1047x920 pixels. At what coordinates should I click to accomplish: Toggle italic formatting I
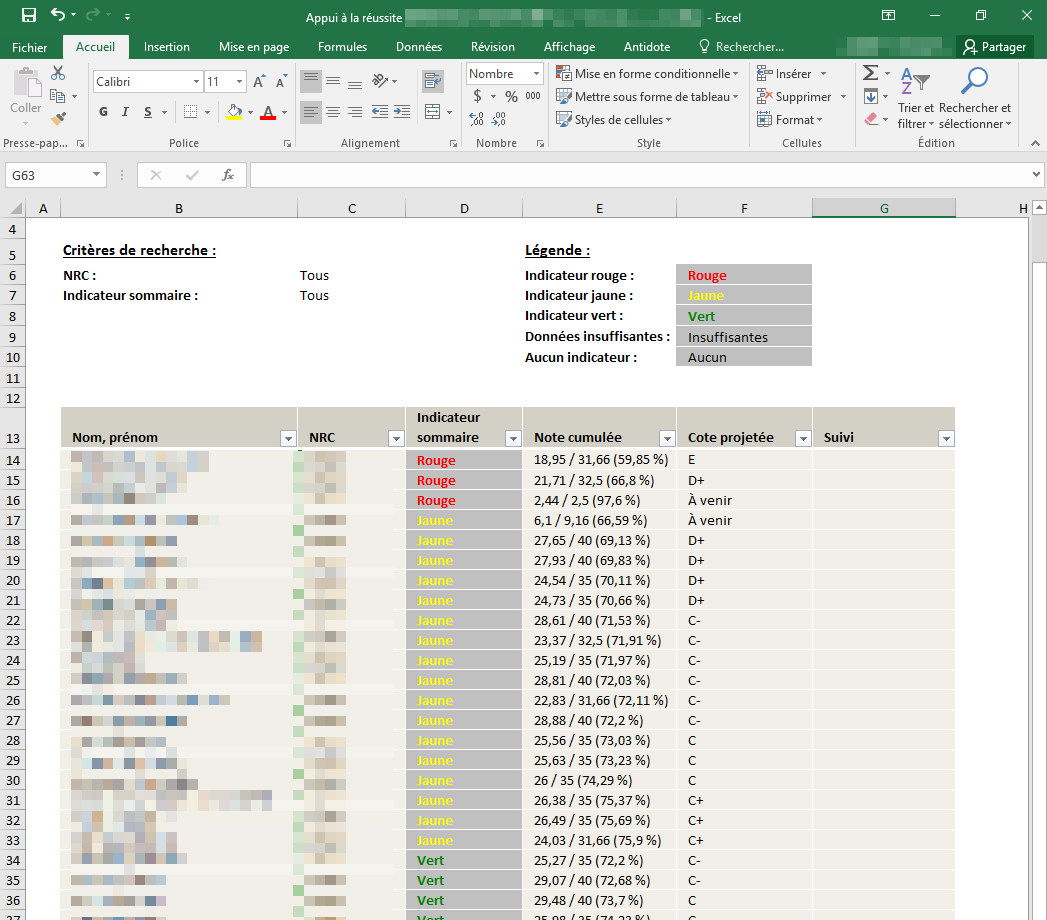(125, 111)
